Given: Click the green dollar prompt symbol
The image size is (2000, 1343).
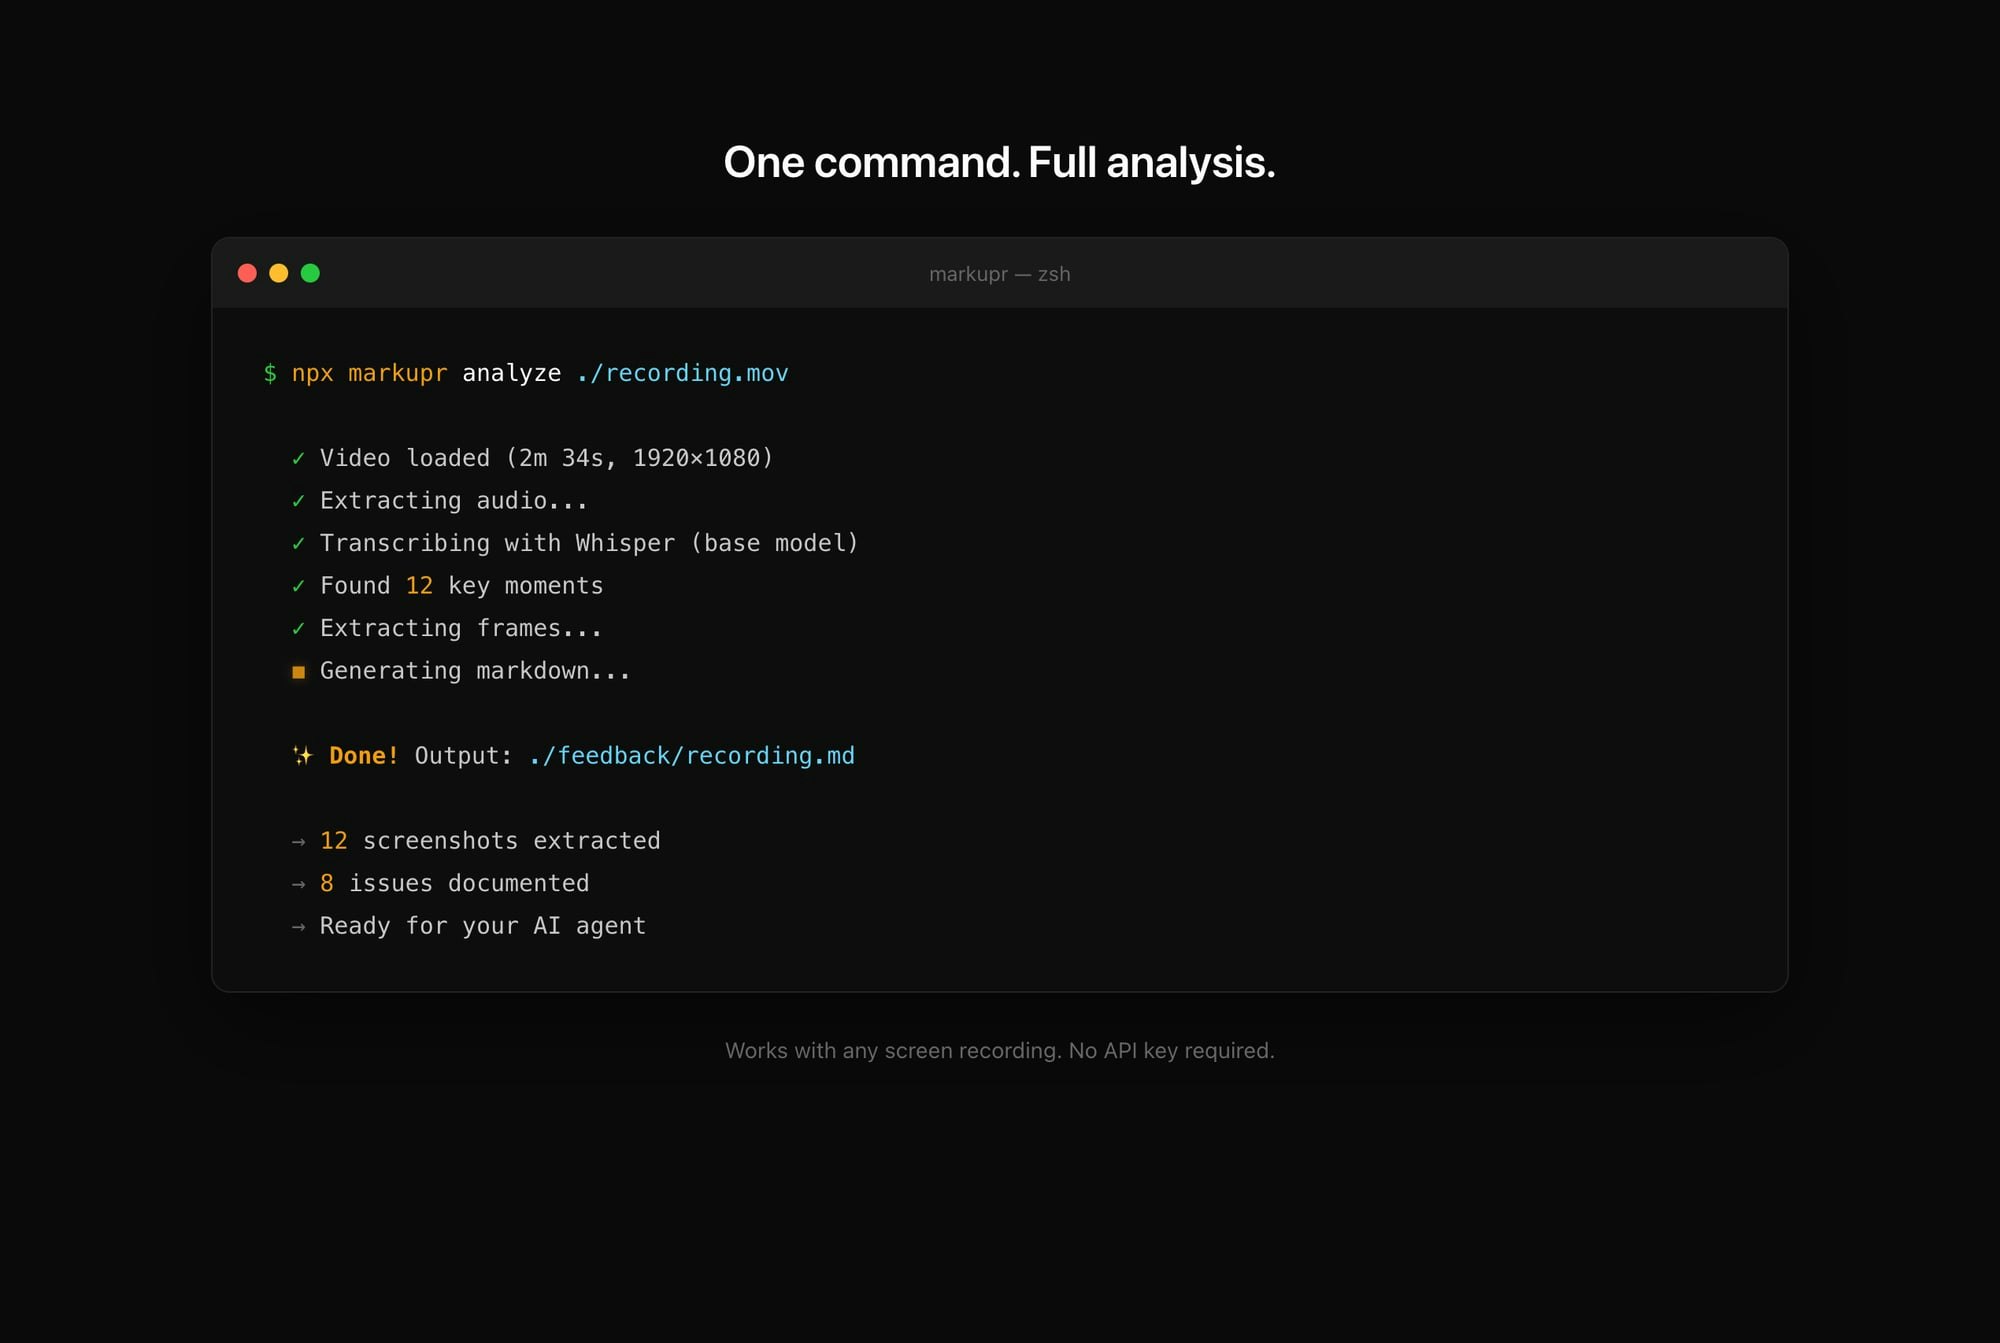Looking at the screenshot, I should [270, 373].
